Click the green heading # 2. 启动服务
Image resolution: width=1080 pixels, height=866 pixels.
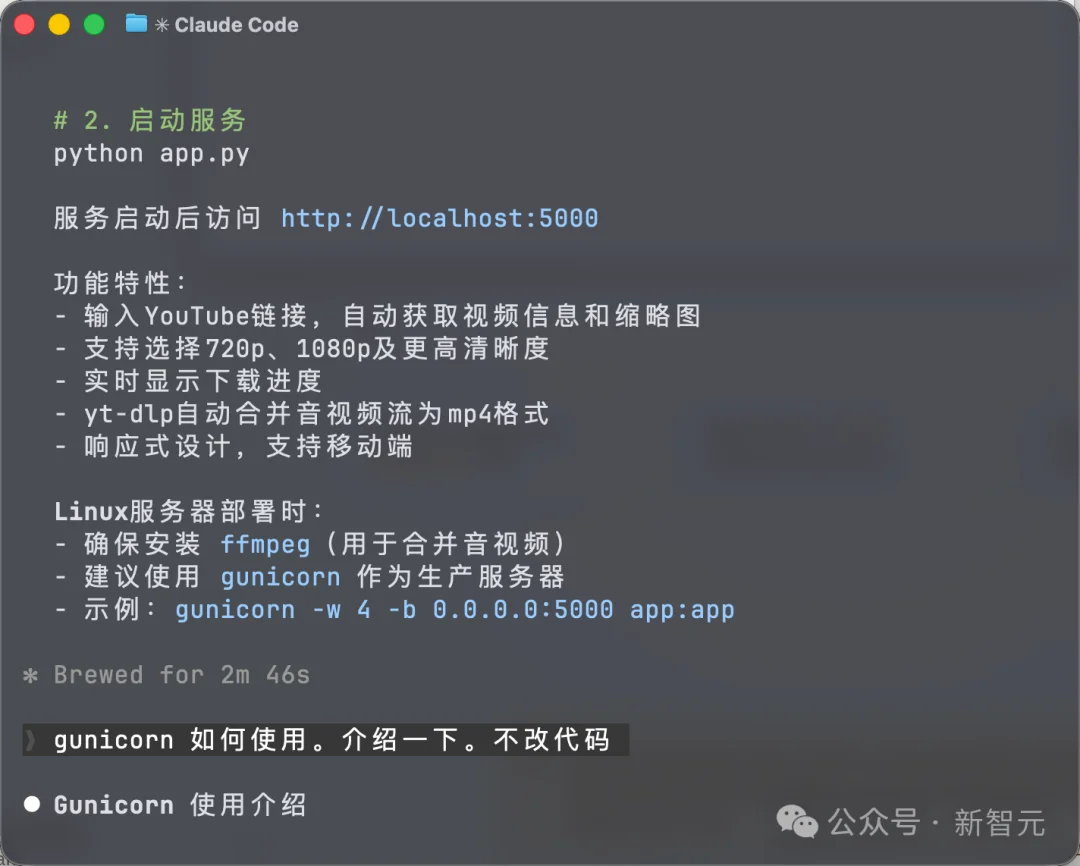149,120
